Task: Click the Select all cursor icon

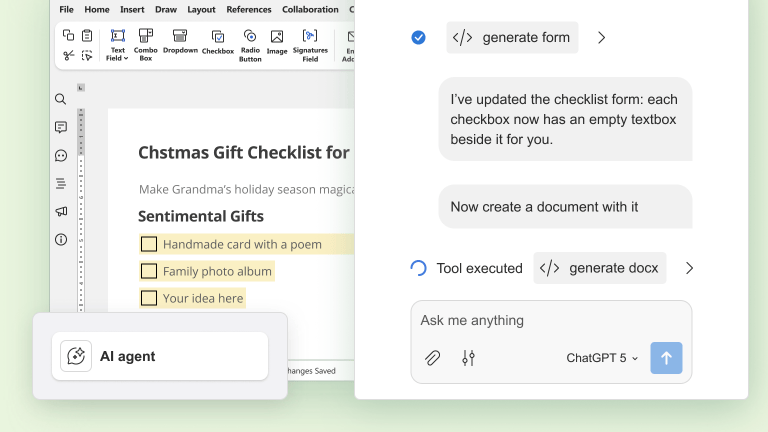Action: point(87,55)
